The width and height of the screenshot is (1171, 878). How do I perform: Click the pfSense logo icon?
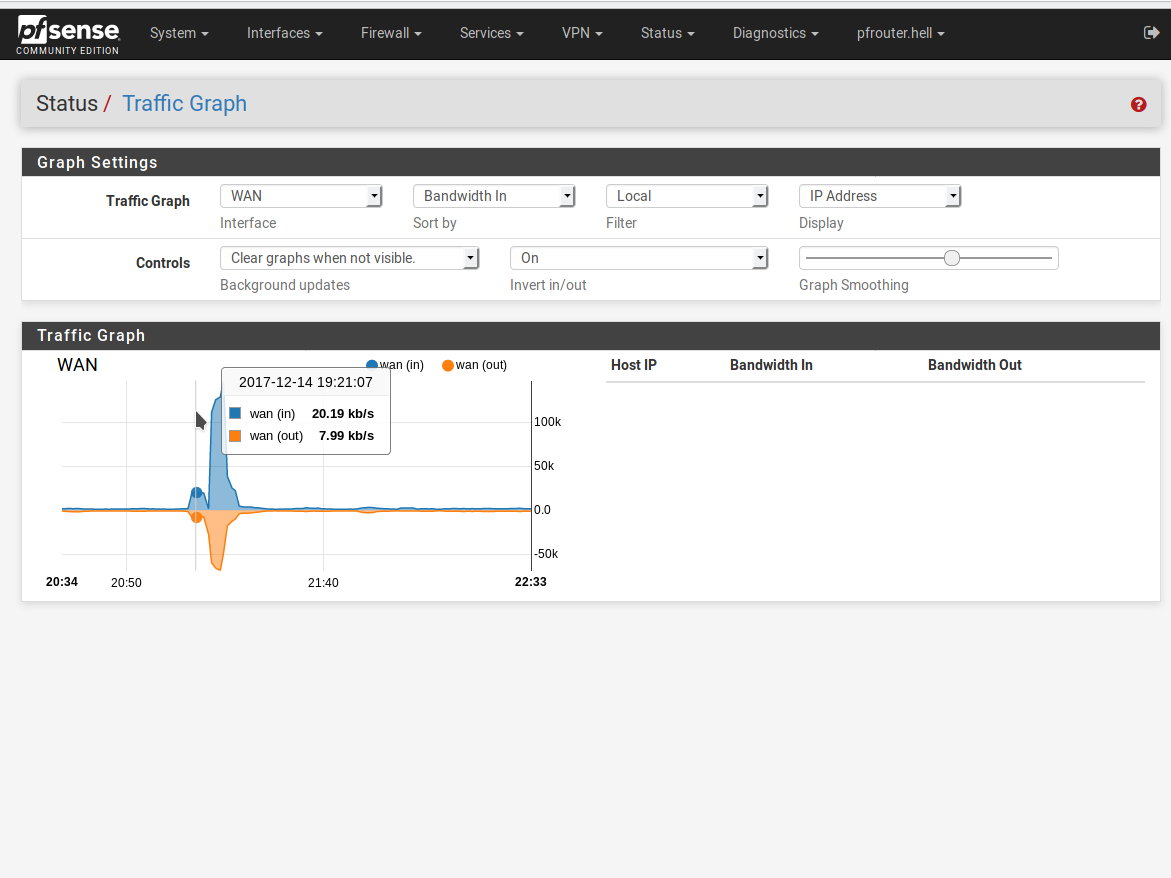(x=67, y=34)
